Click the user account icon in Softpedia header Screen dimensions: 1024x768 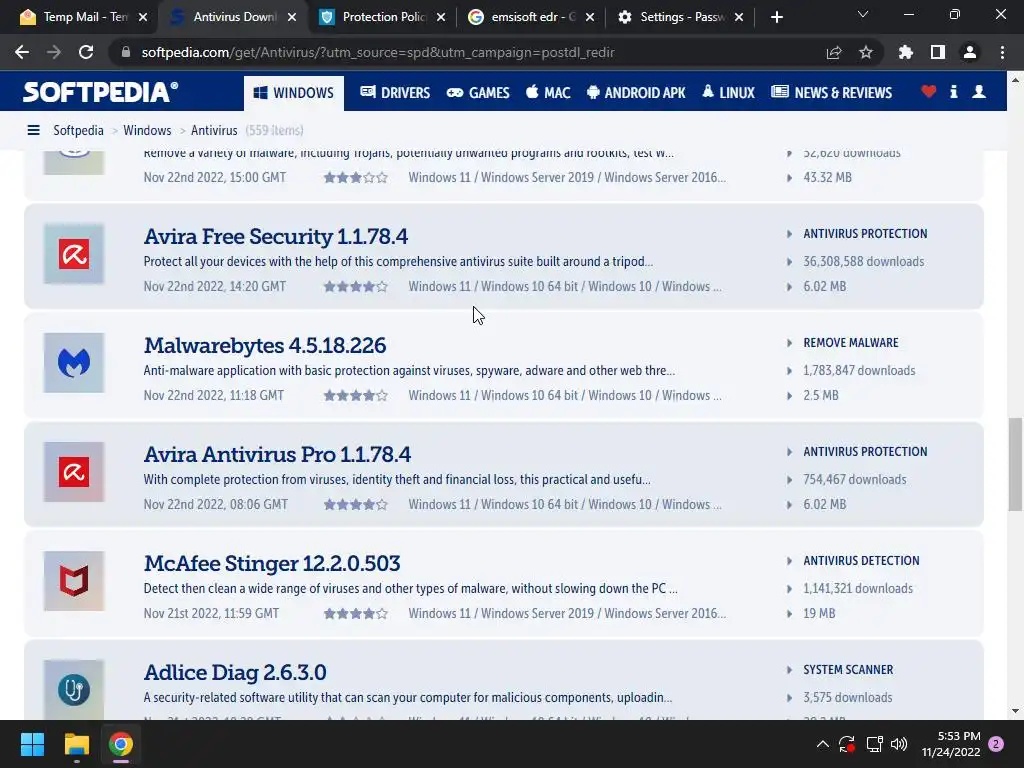pyautogui.click(x=979, y=91)
